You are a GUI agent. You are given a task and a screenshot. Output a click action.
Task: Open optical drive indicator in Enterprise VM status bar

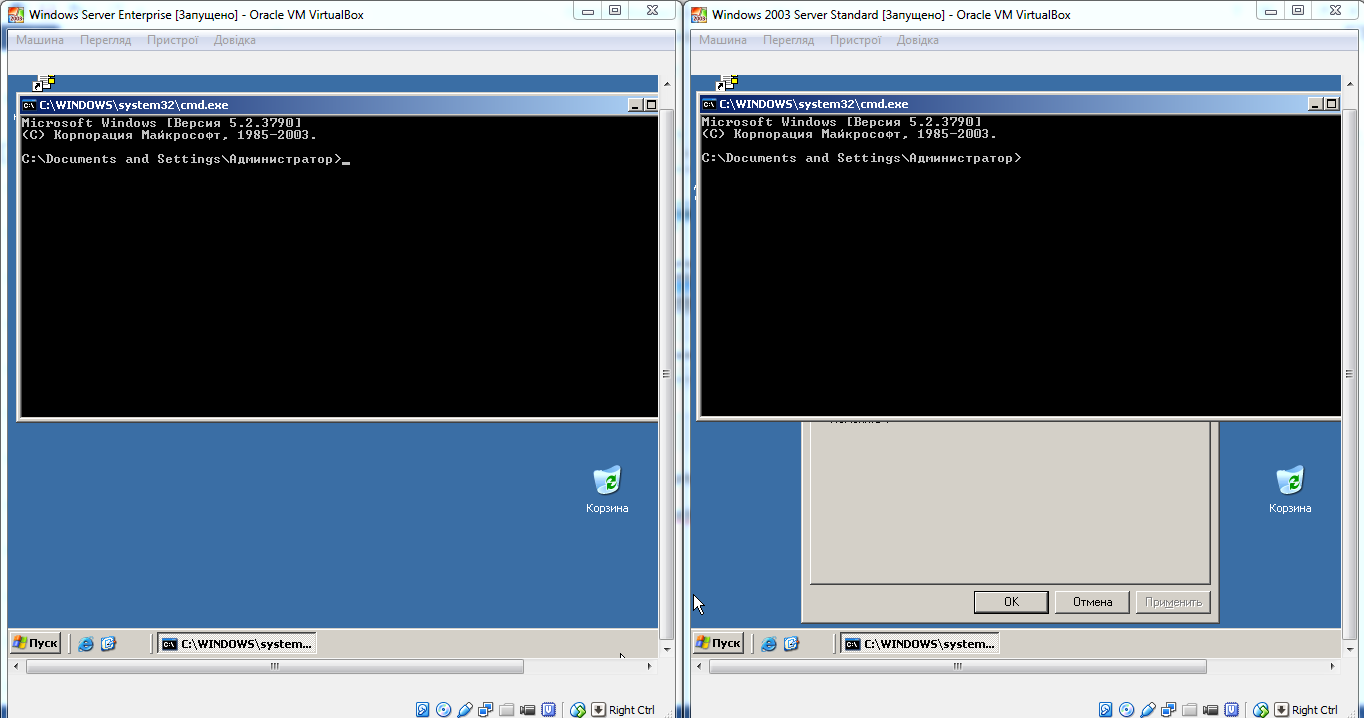[x=443, y=710]
